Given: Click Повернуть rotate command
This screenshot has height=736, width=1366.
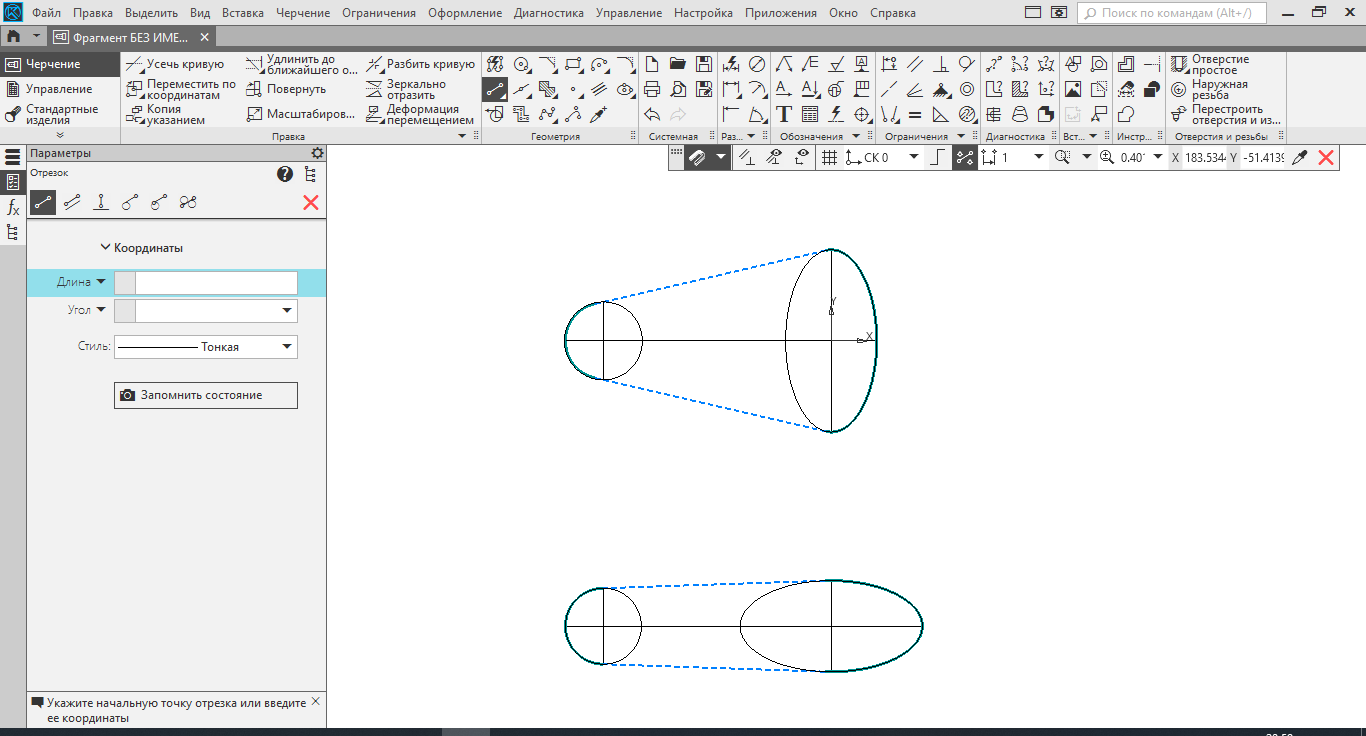Looking at the screenshot, I should (286, 89).
